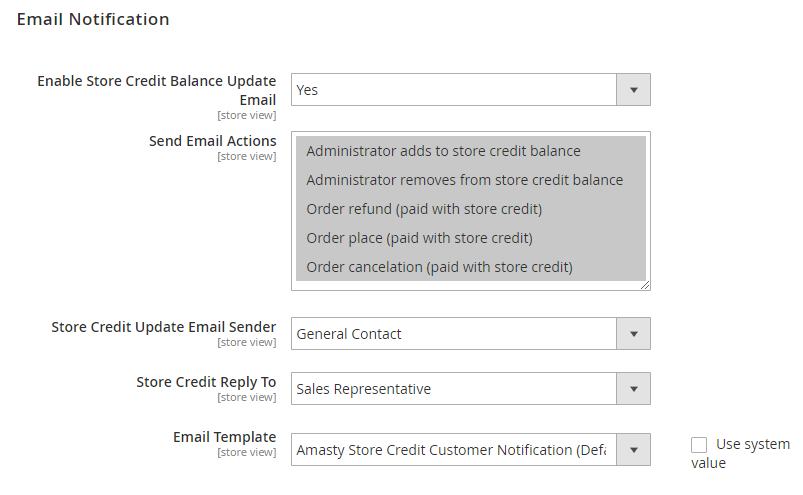Click the 'Email Template' field label
The height and width of the screenshot is (495, 803).
(x=224, y=437)
